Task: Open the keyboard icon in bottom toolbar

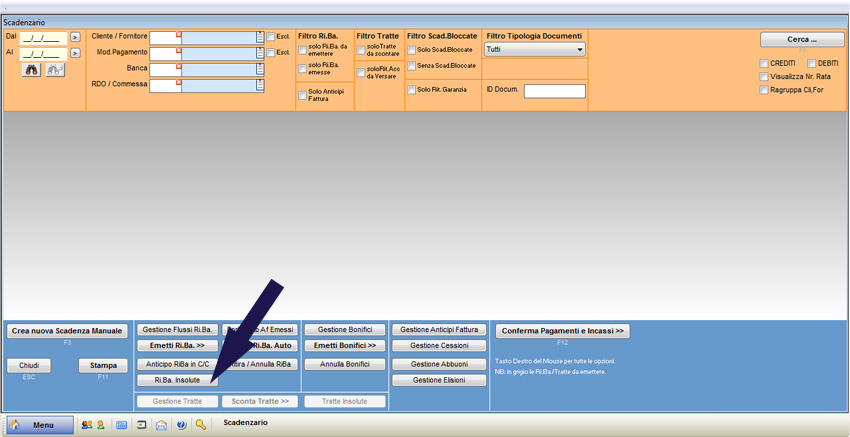Action: pos(121,425)
